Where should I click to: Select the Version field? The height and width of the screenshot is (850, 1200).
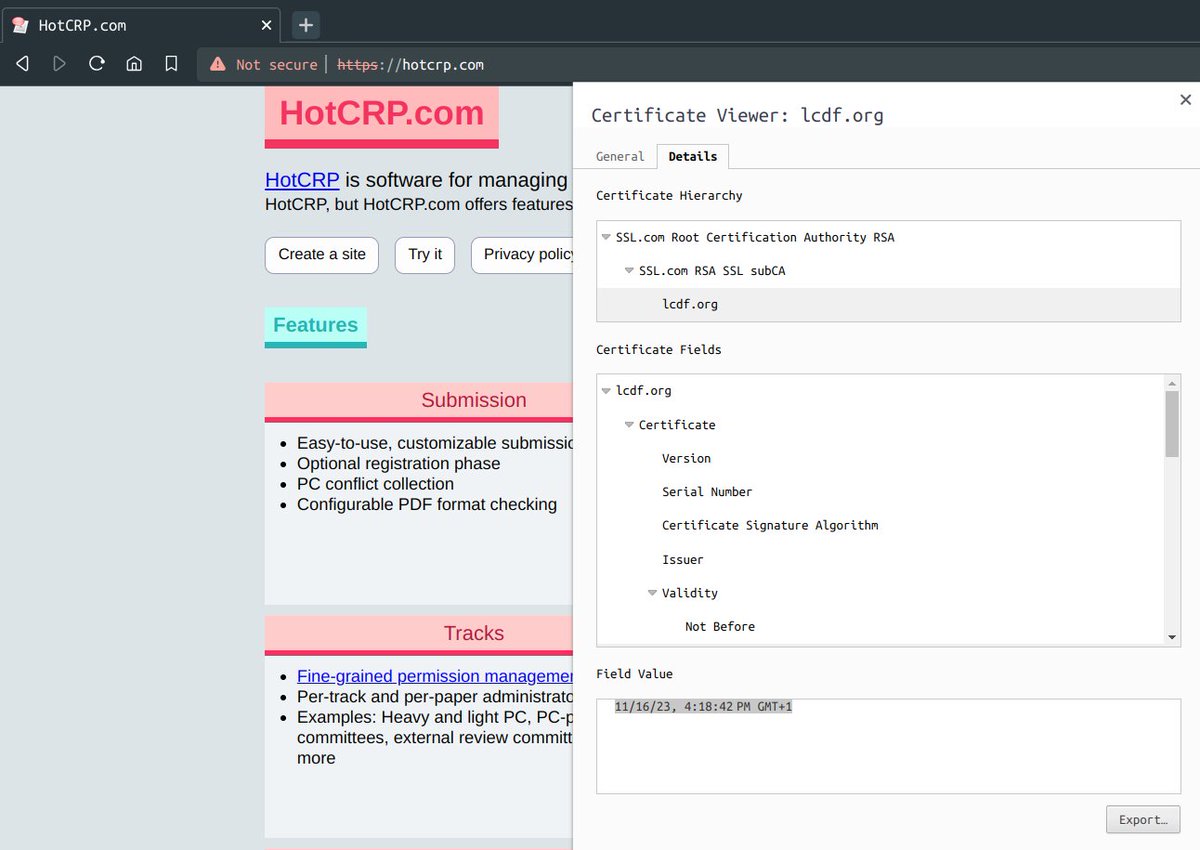(686, 458)
